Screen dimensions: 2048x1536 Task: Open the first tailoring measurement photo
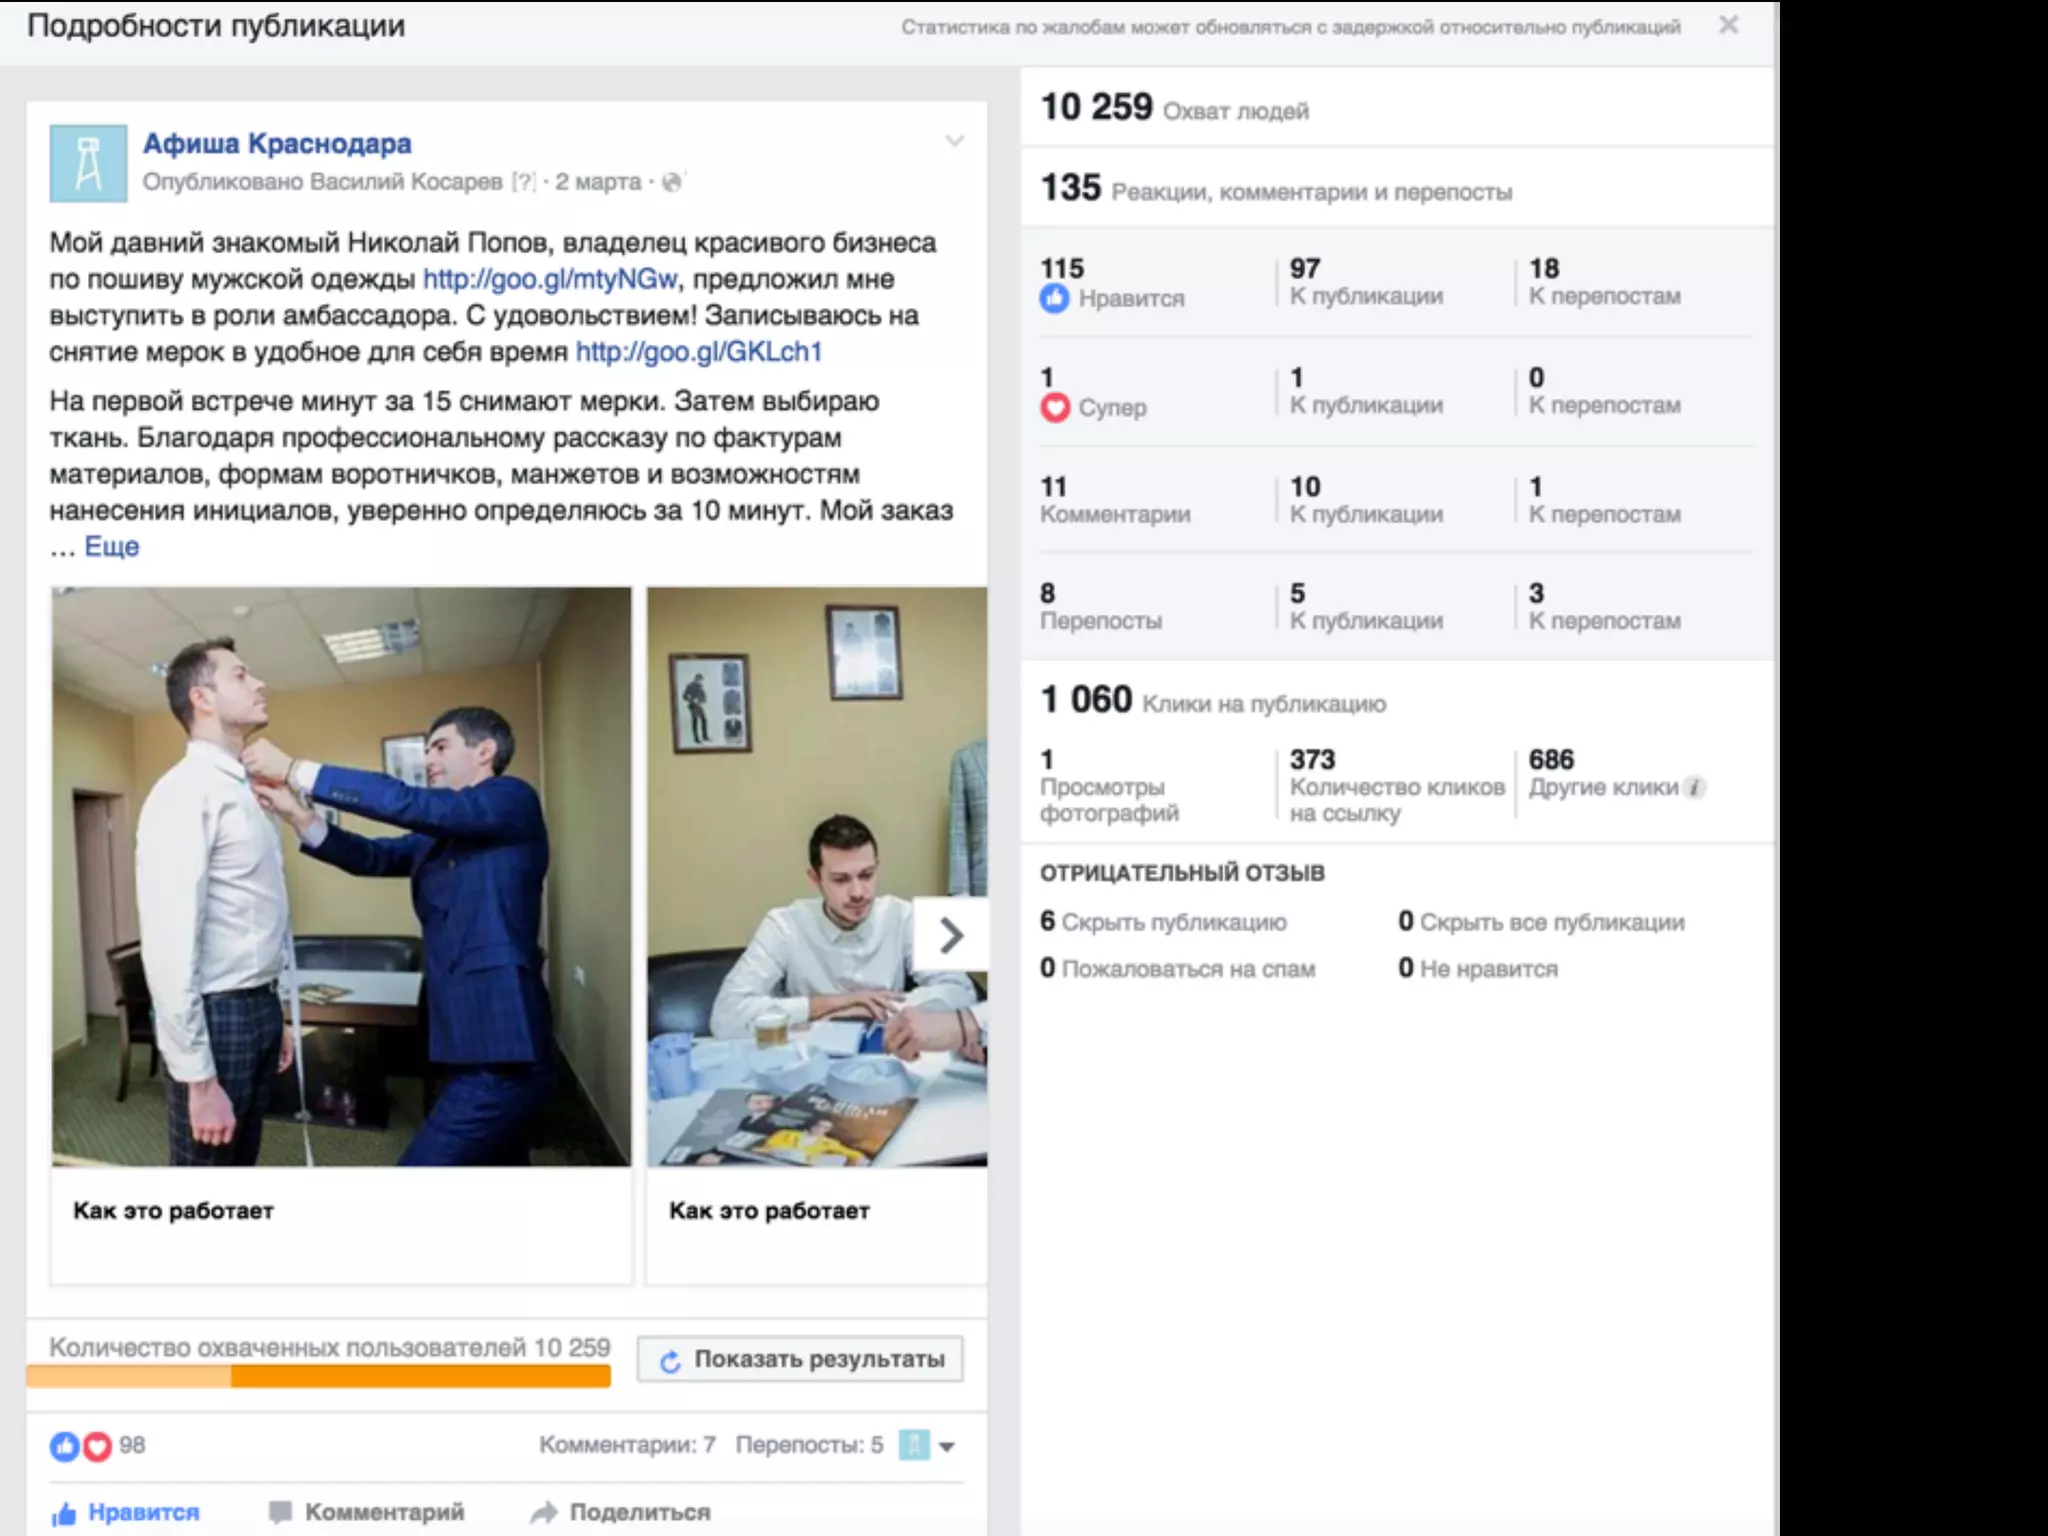[x=342, y=876]
